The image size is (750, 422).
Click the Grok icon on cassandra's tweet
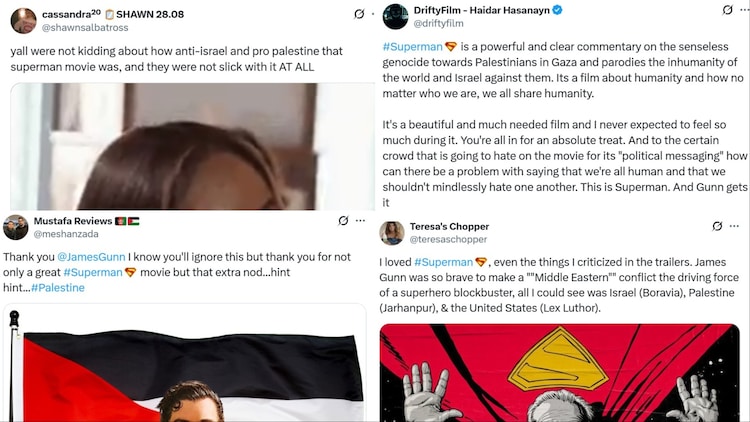[x=359, y=14]
